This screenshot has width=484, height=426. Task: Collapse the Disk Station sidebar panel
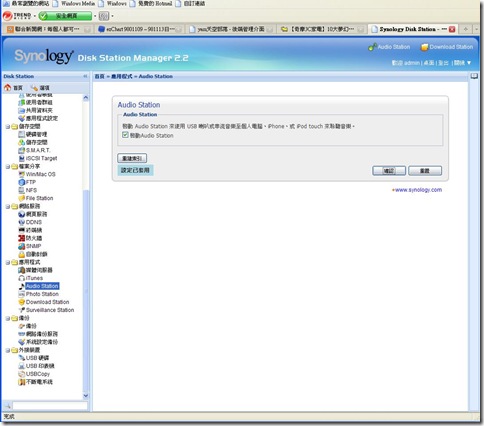pyautogui.click(x=85, y=76)
